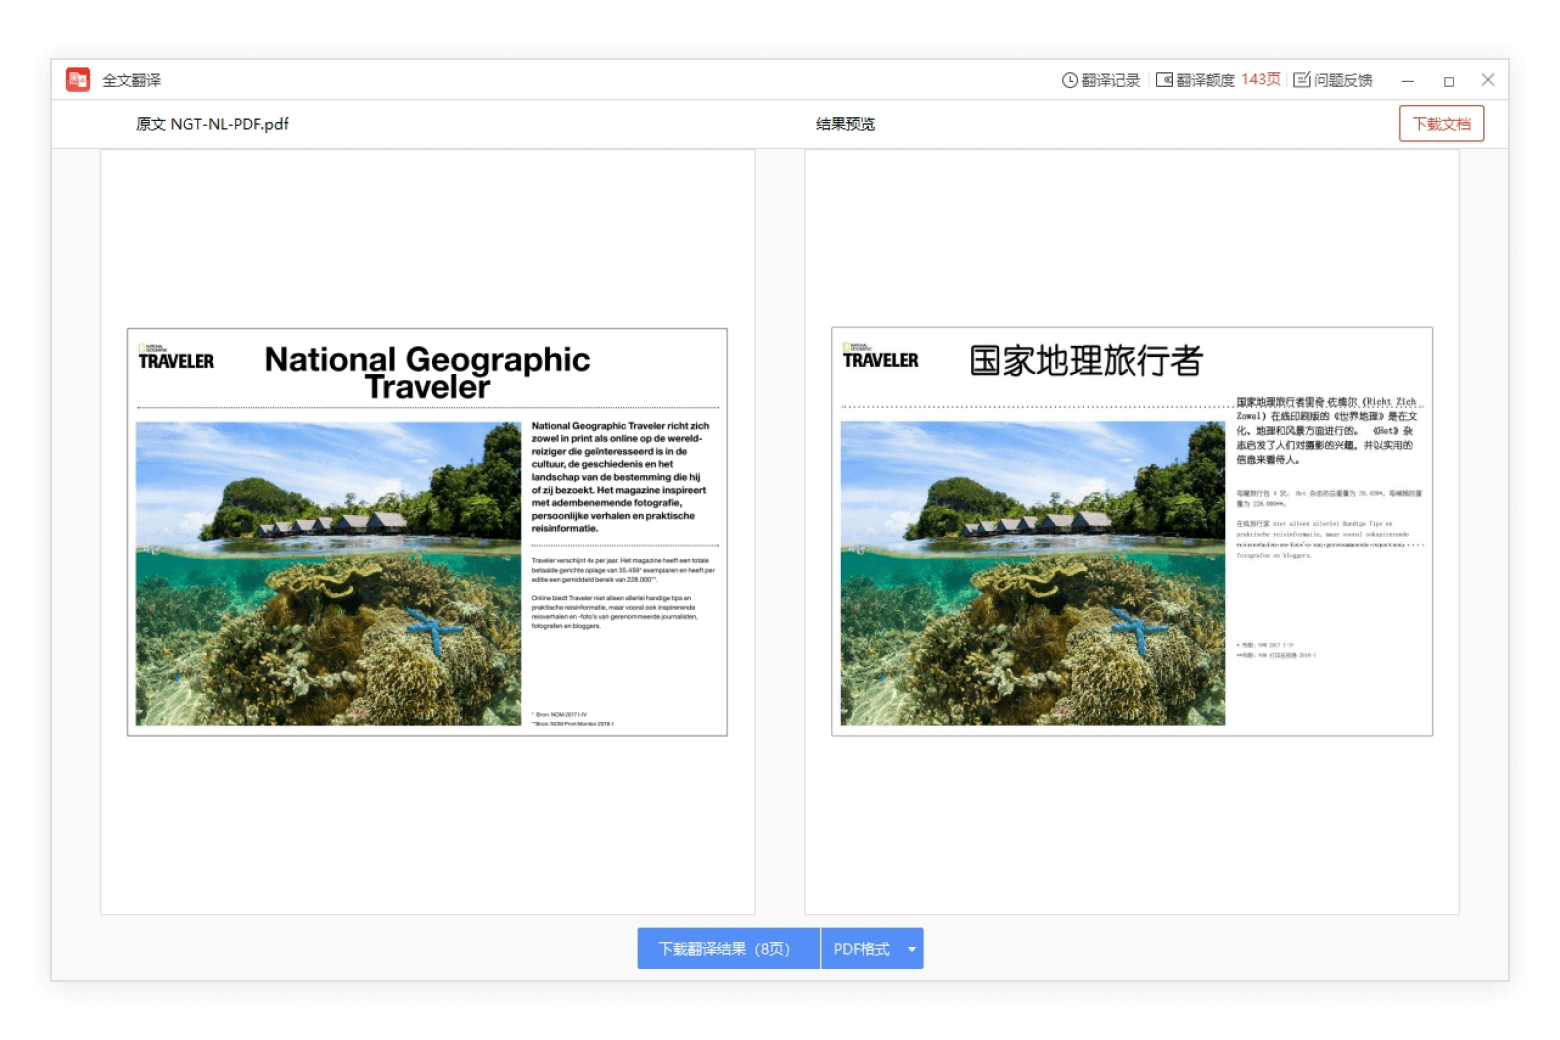Click the 国家地理旅行者 translated heading

(x=1086, y=361)
